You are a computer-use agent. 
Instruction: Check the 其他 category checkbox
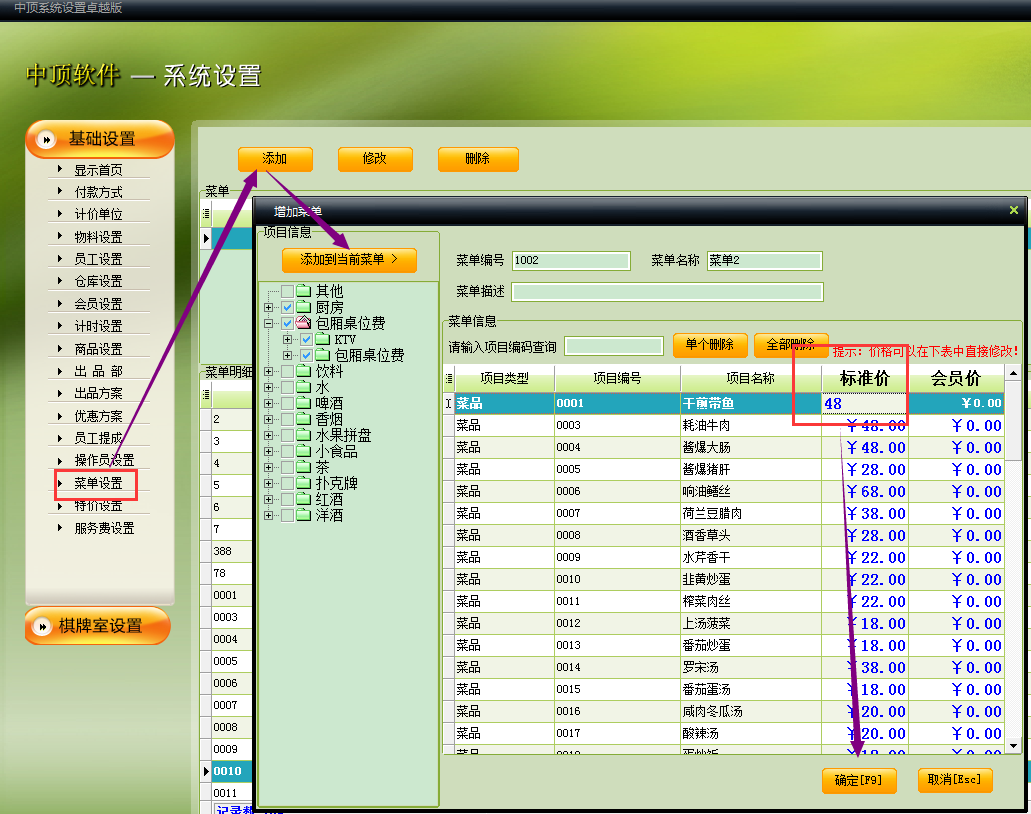pos(288,292)
